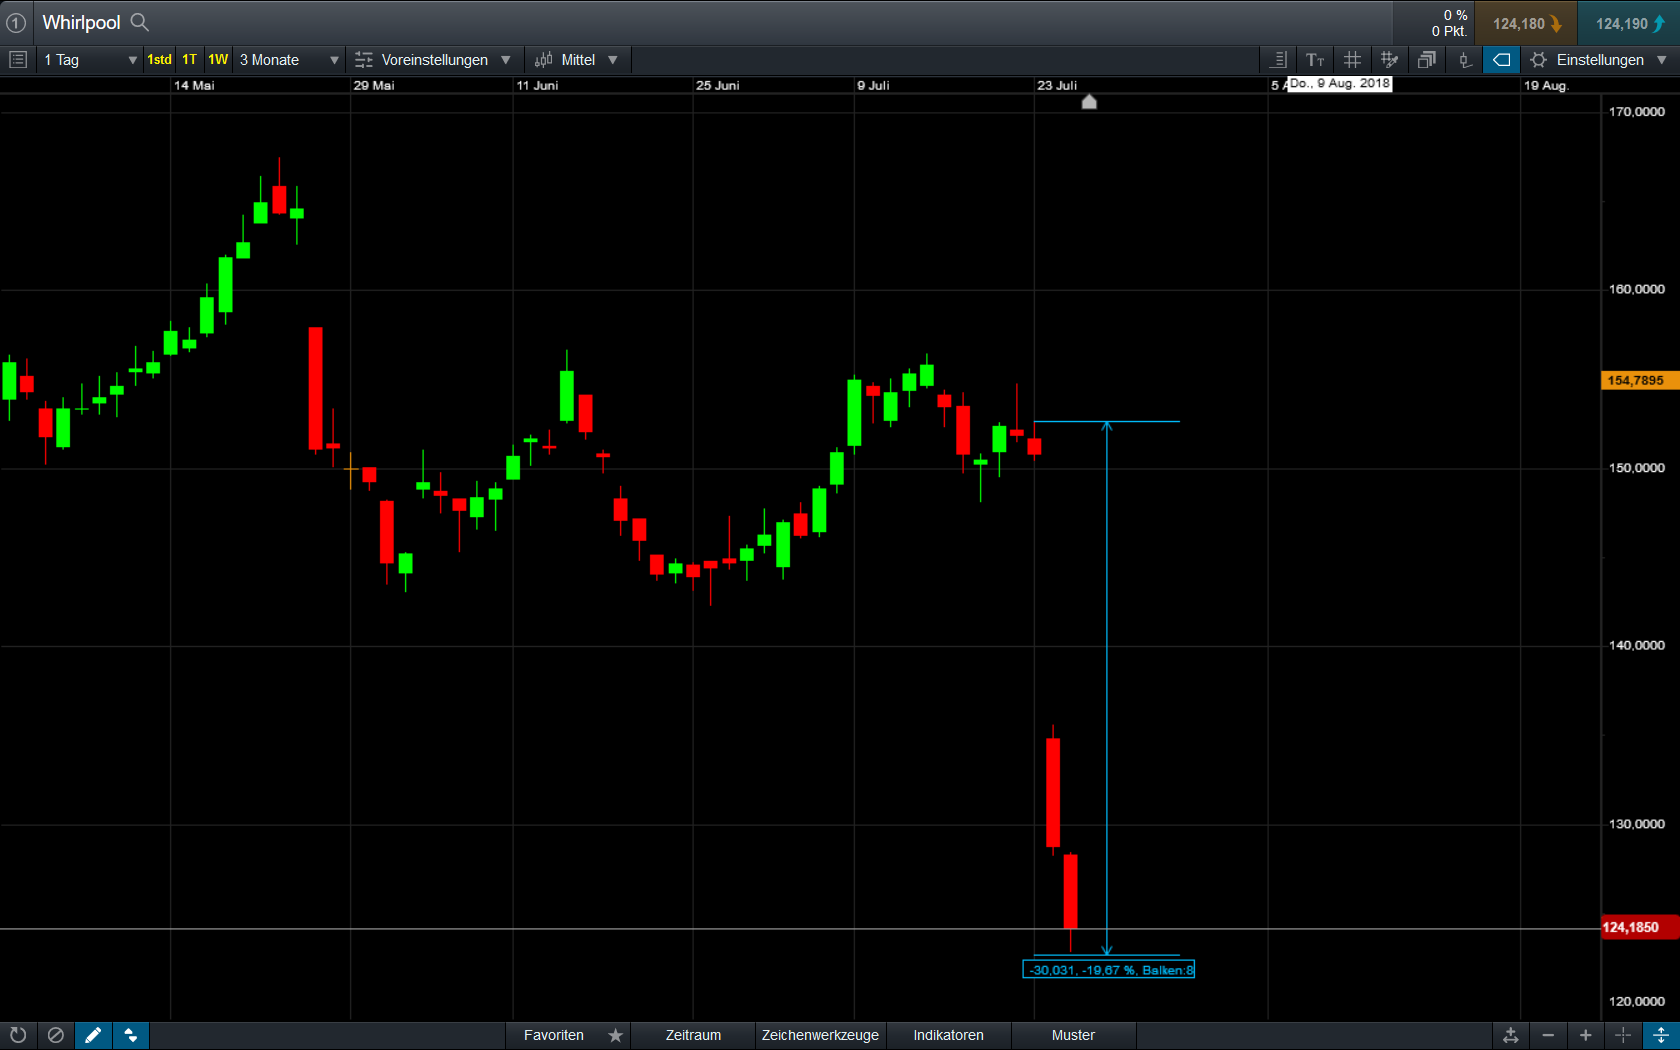The image size is (1680, 1050).
Task: Click the chart number 1 circle icon
Action: click(16, 23)
